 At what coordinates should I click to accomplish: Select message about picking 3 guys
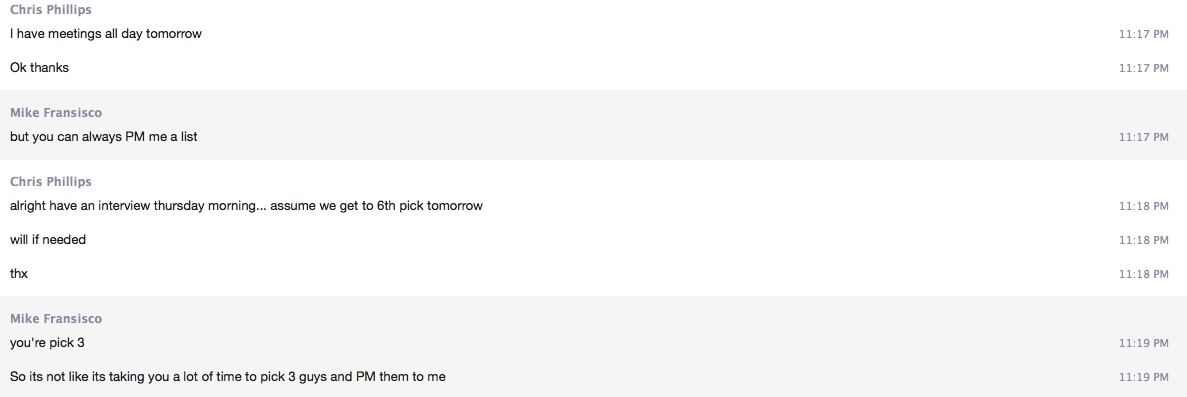click(228, 377)
